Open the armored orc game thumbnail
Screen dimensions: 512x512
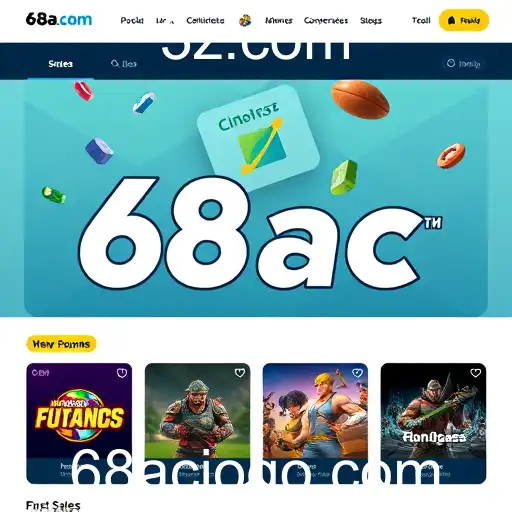point(197,411)
